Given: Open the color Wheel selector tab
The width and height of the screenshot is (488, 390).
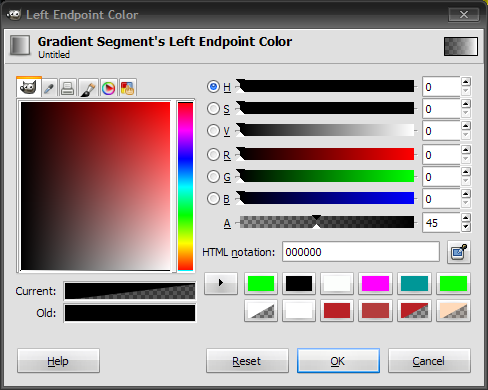Looking at the screenshot, I should click(108, 88).
